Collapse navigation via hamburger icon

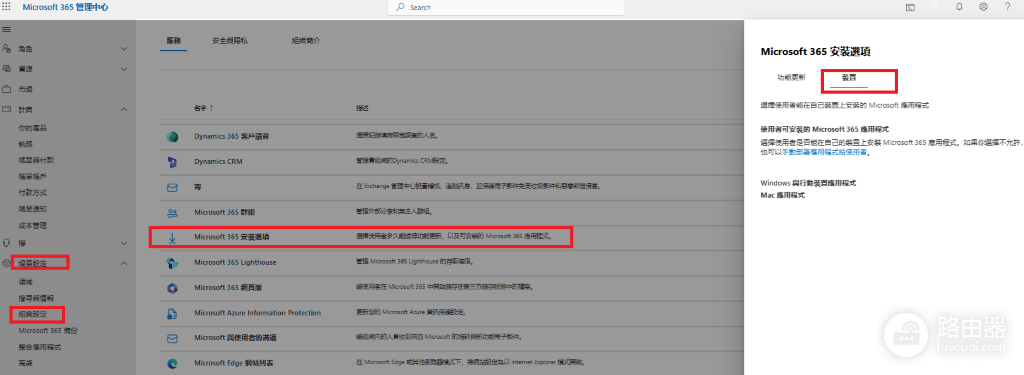point(7,30)
